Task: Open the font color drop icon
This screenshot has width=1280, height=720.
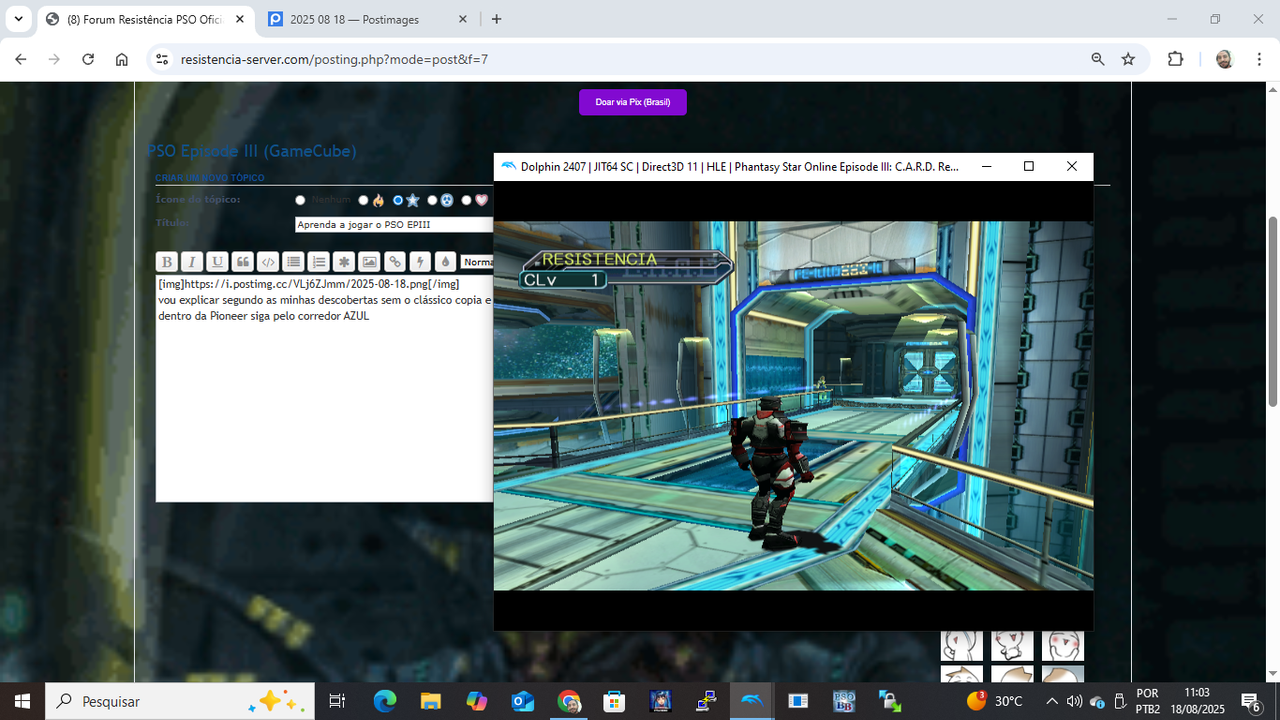Action: point(445,262)
